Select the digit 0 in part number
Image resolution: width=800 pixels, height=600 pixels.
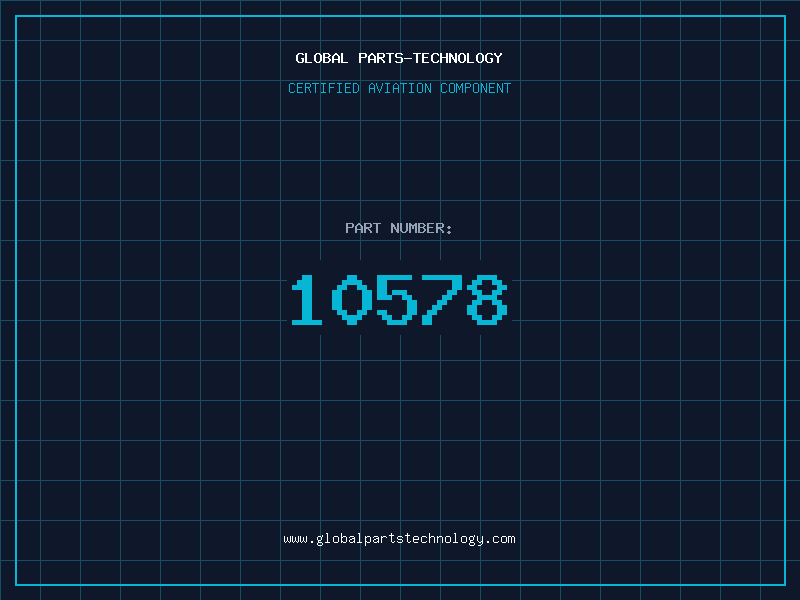click(x=352, y=299)
